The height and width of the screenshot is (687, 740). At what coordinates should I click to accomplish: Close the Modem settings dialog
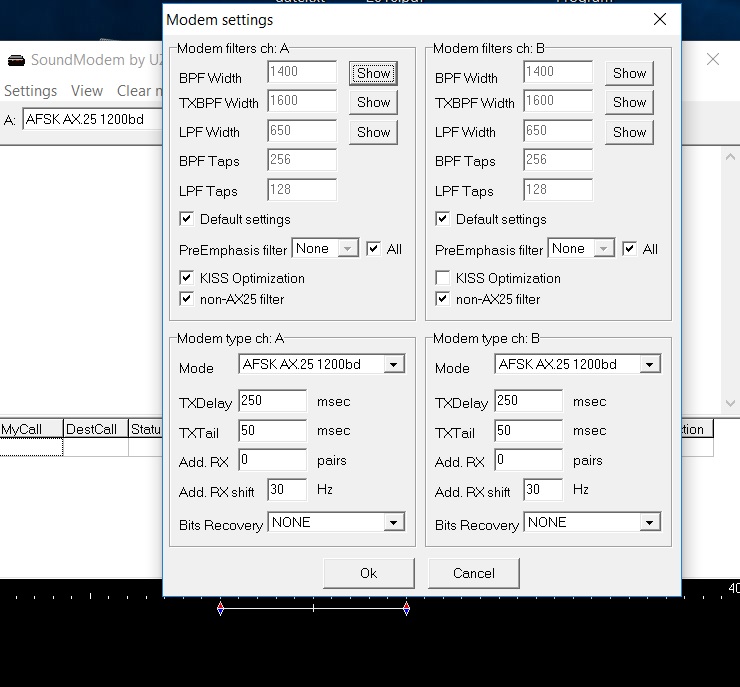coord(659,20)
